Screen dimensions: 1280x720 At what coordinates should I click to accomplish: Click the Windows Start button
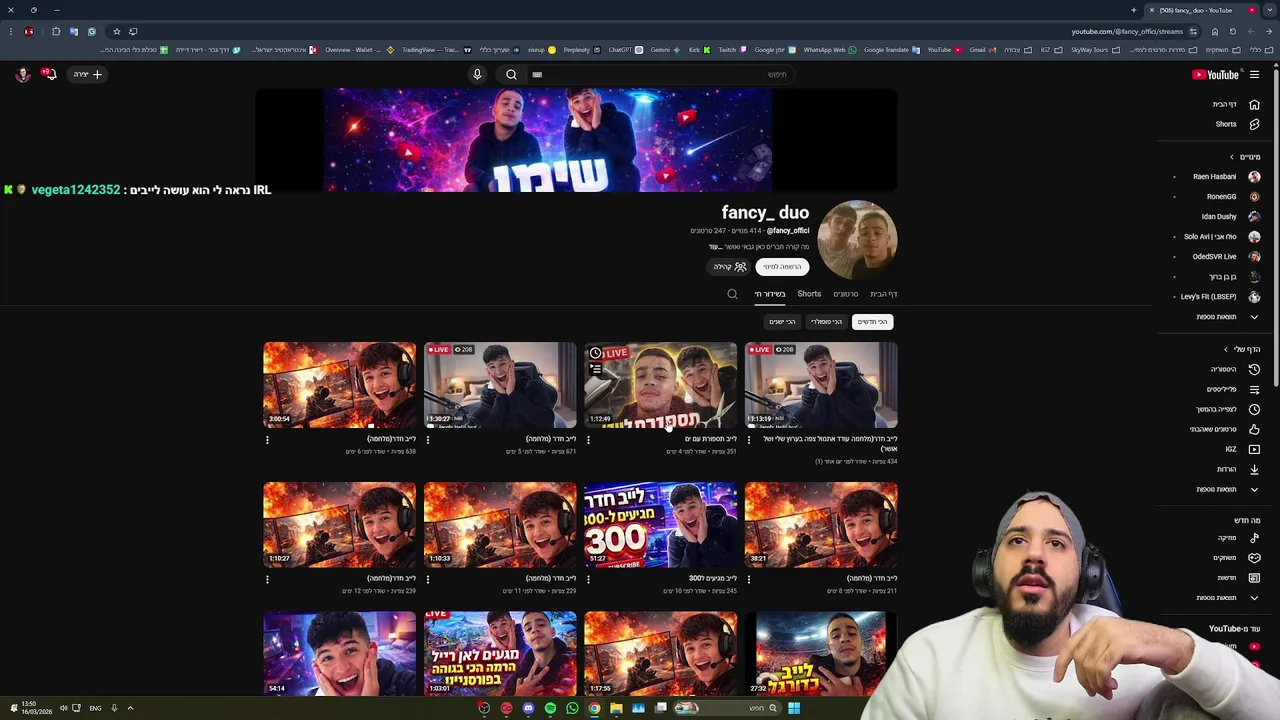point(793,708)
